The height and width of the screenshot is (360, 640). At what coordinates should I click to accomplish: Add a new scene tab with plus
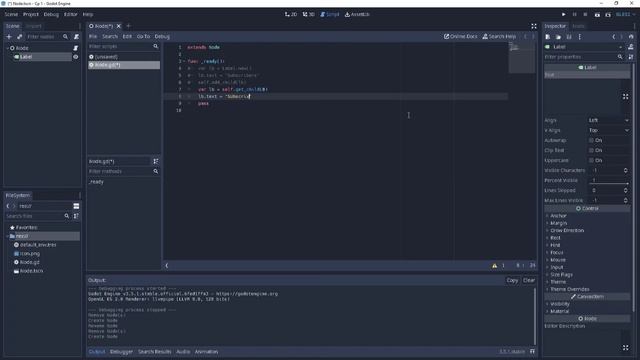tap(128, 26)
